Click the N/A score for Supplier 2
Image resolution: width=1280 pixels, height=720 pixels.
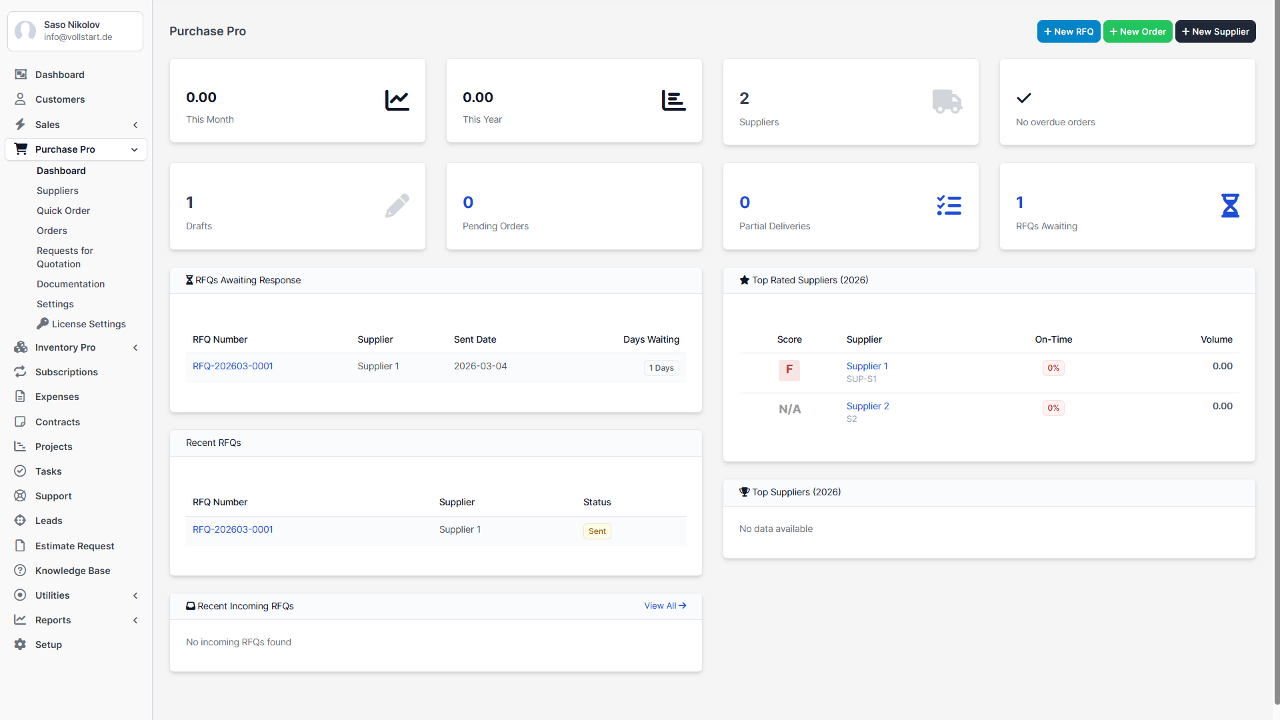(x=790, y=409)
